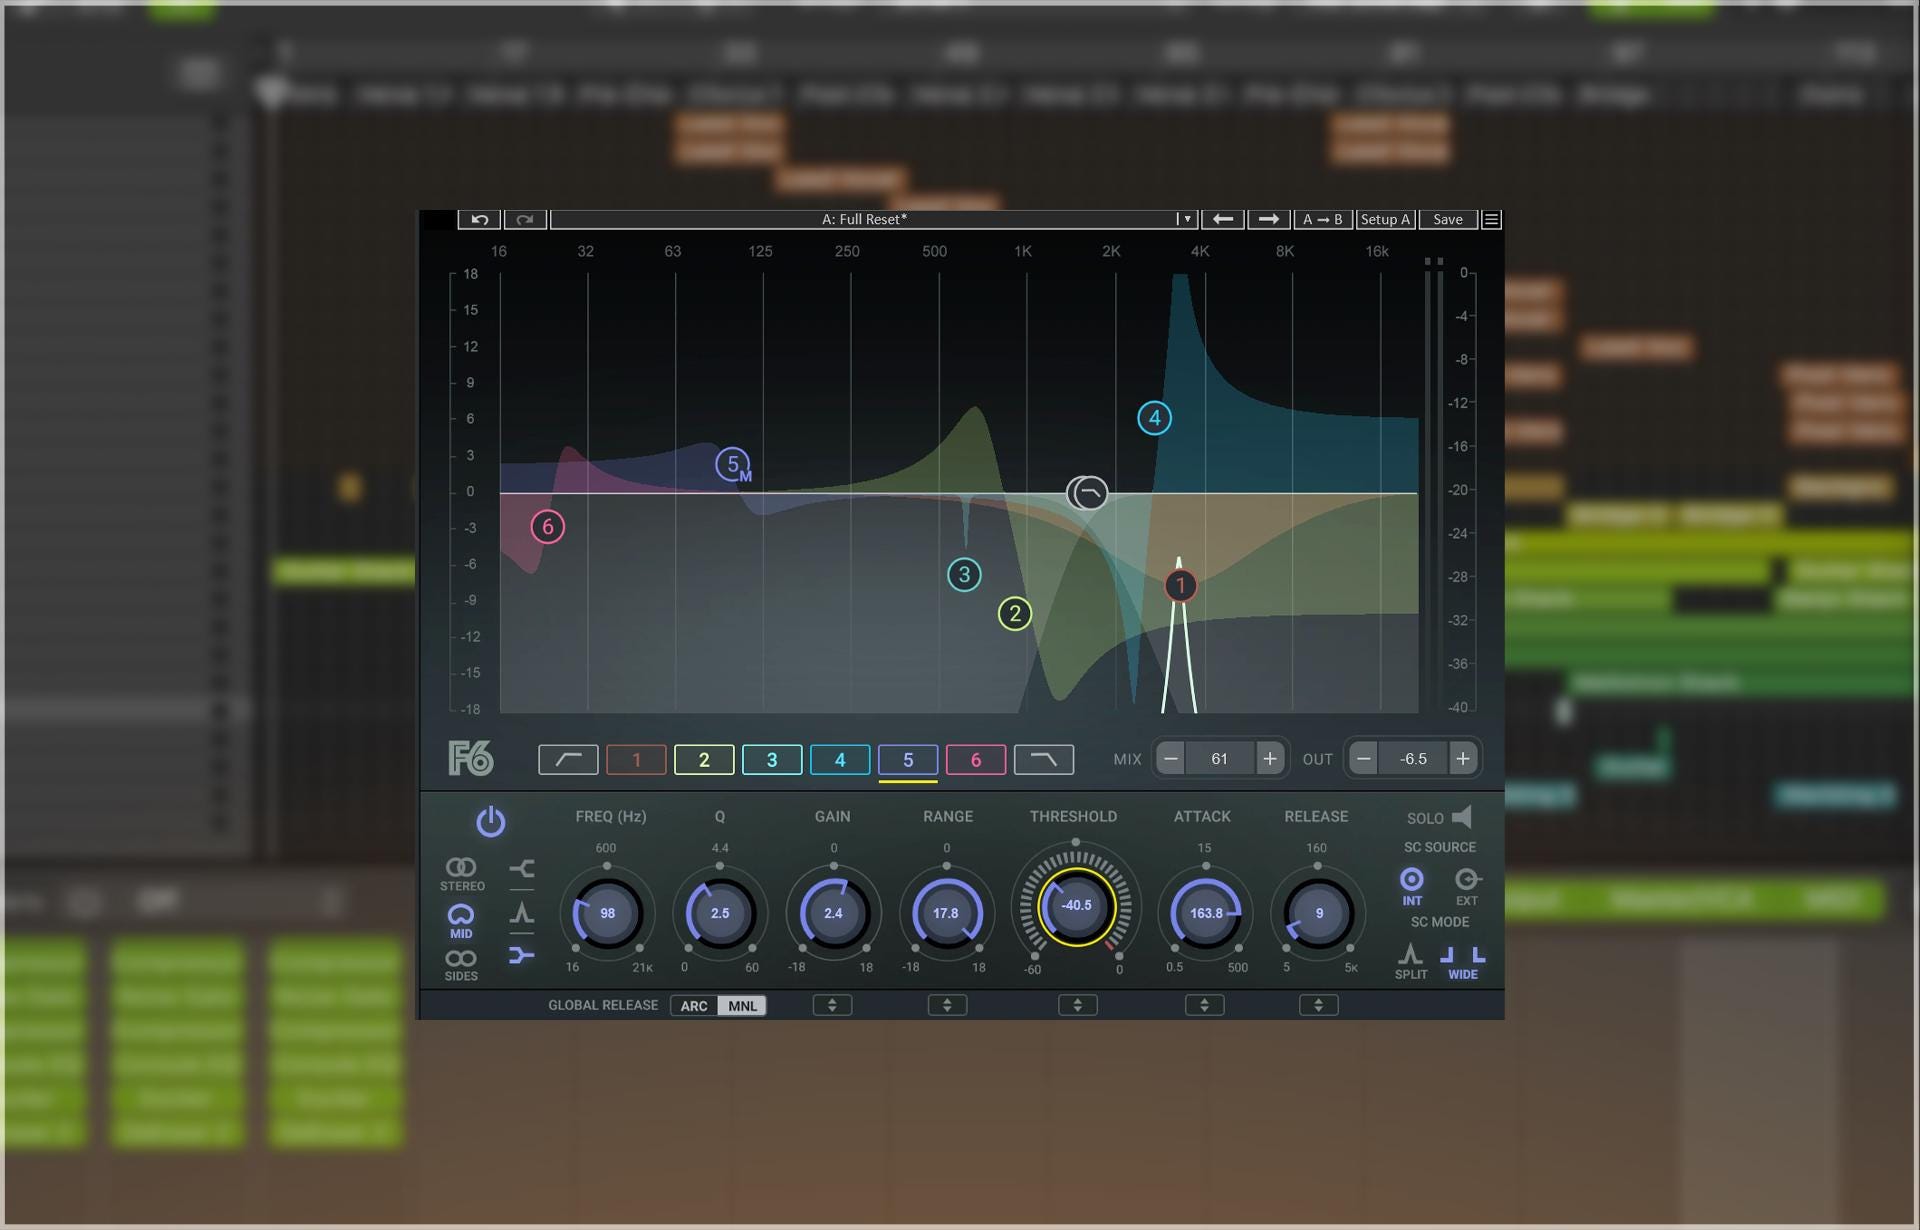Image resolution: width=1920 pixels, height=1230 pixels.
Task: Select band 3 node on graph
Action: click(964, 574)
